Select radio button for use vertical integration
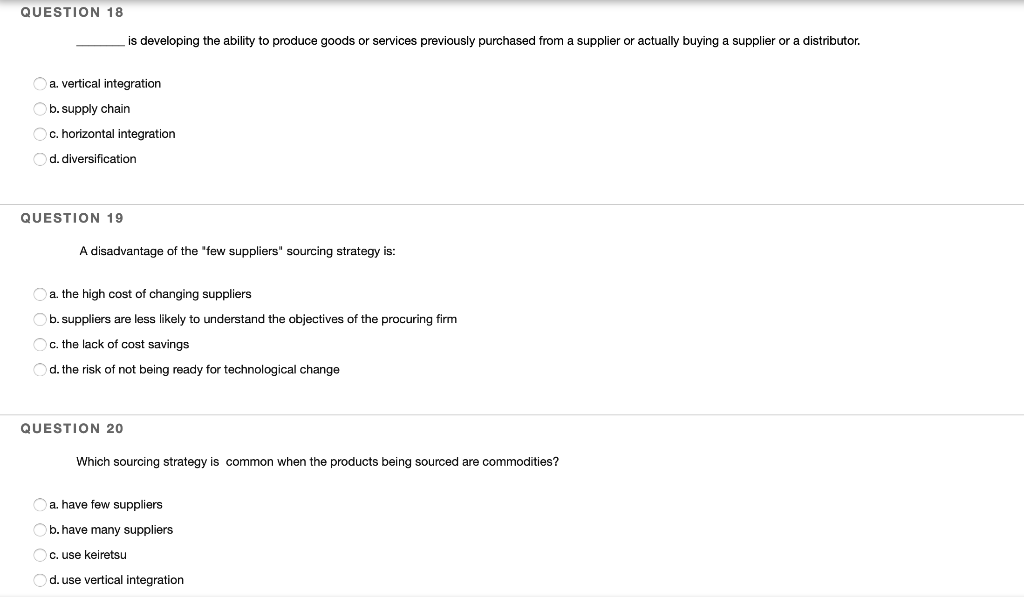 (39, 580)
